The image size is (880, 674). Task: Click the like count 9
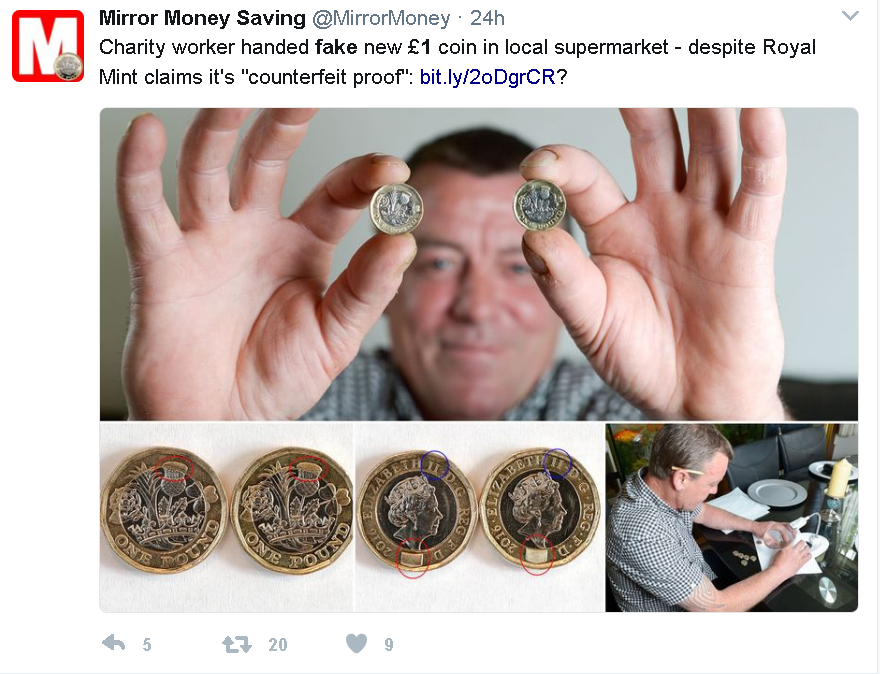(x=388, y=644)
